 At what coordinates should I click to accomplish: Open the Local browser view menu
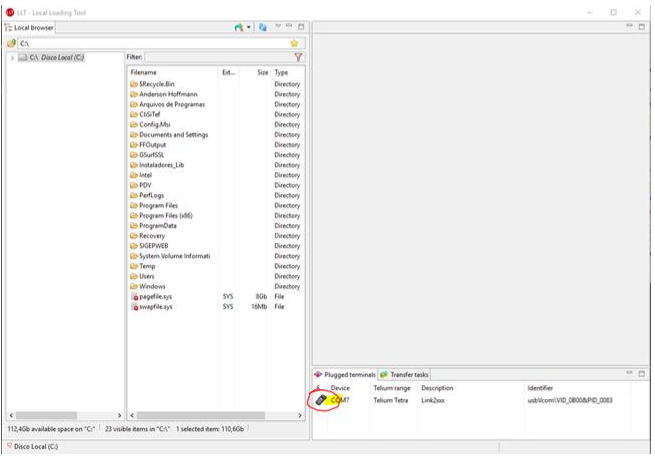click(x=277, y=27)
